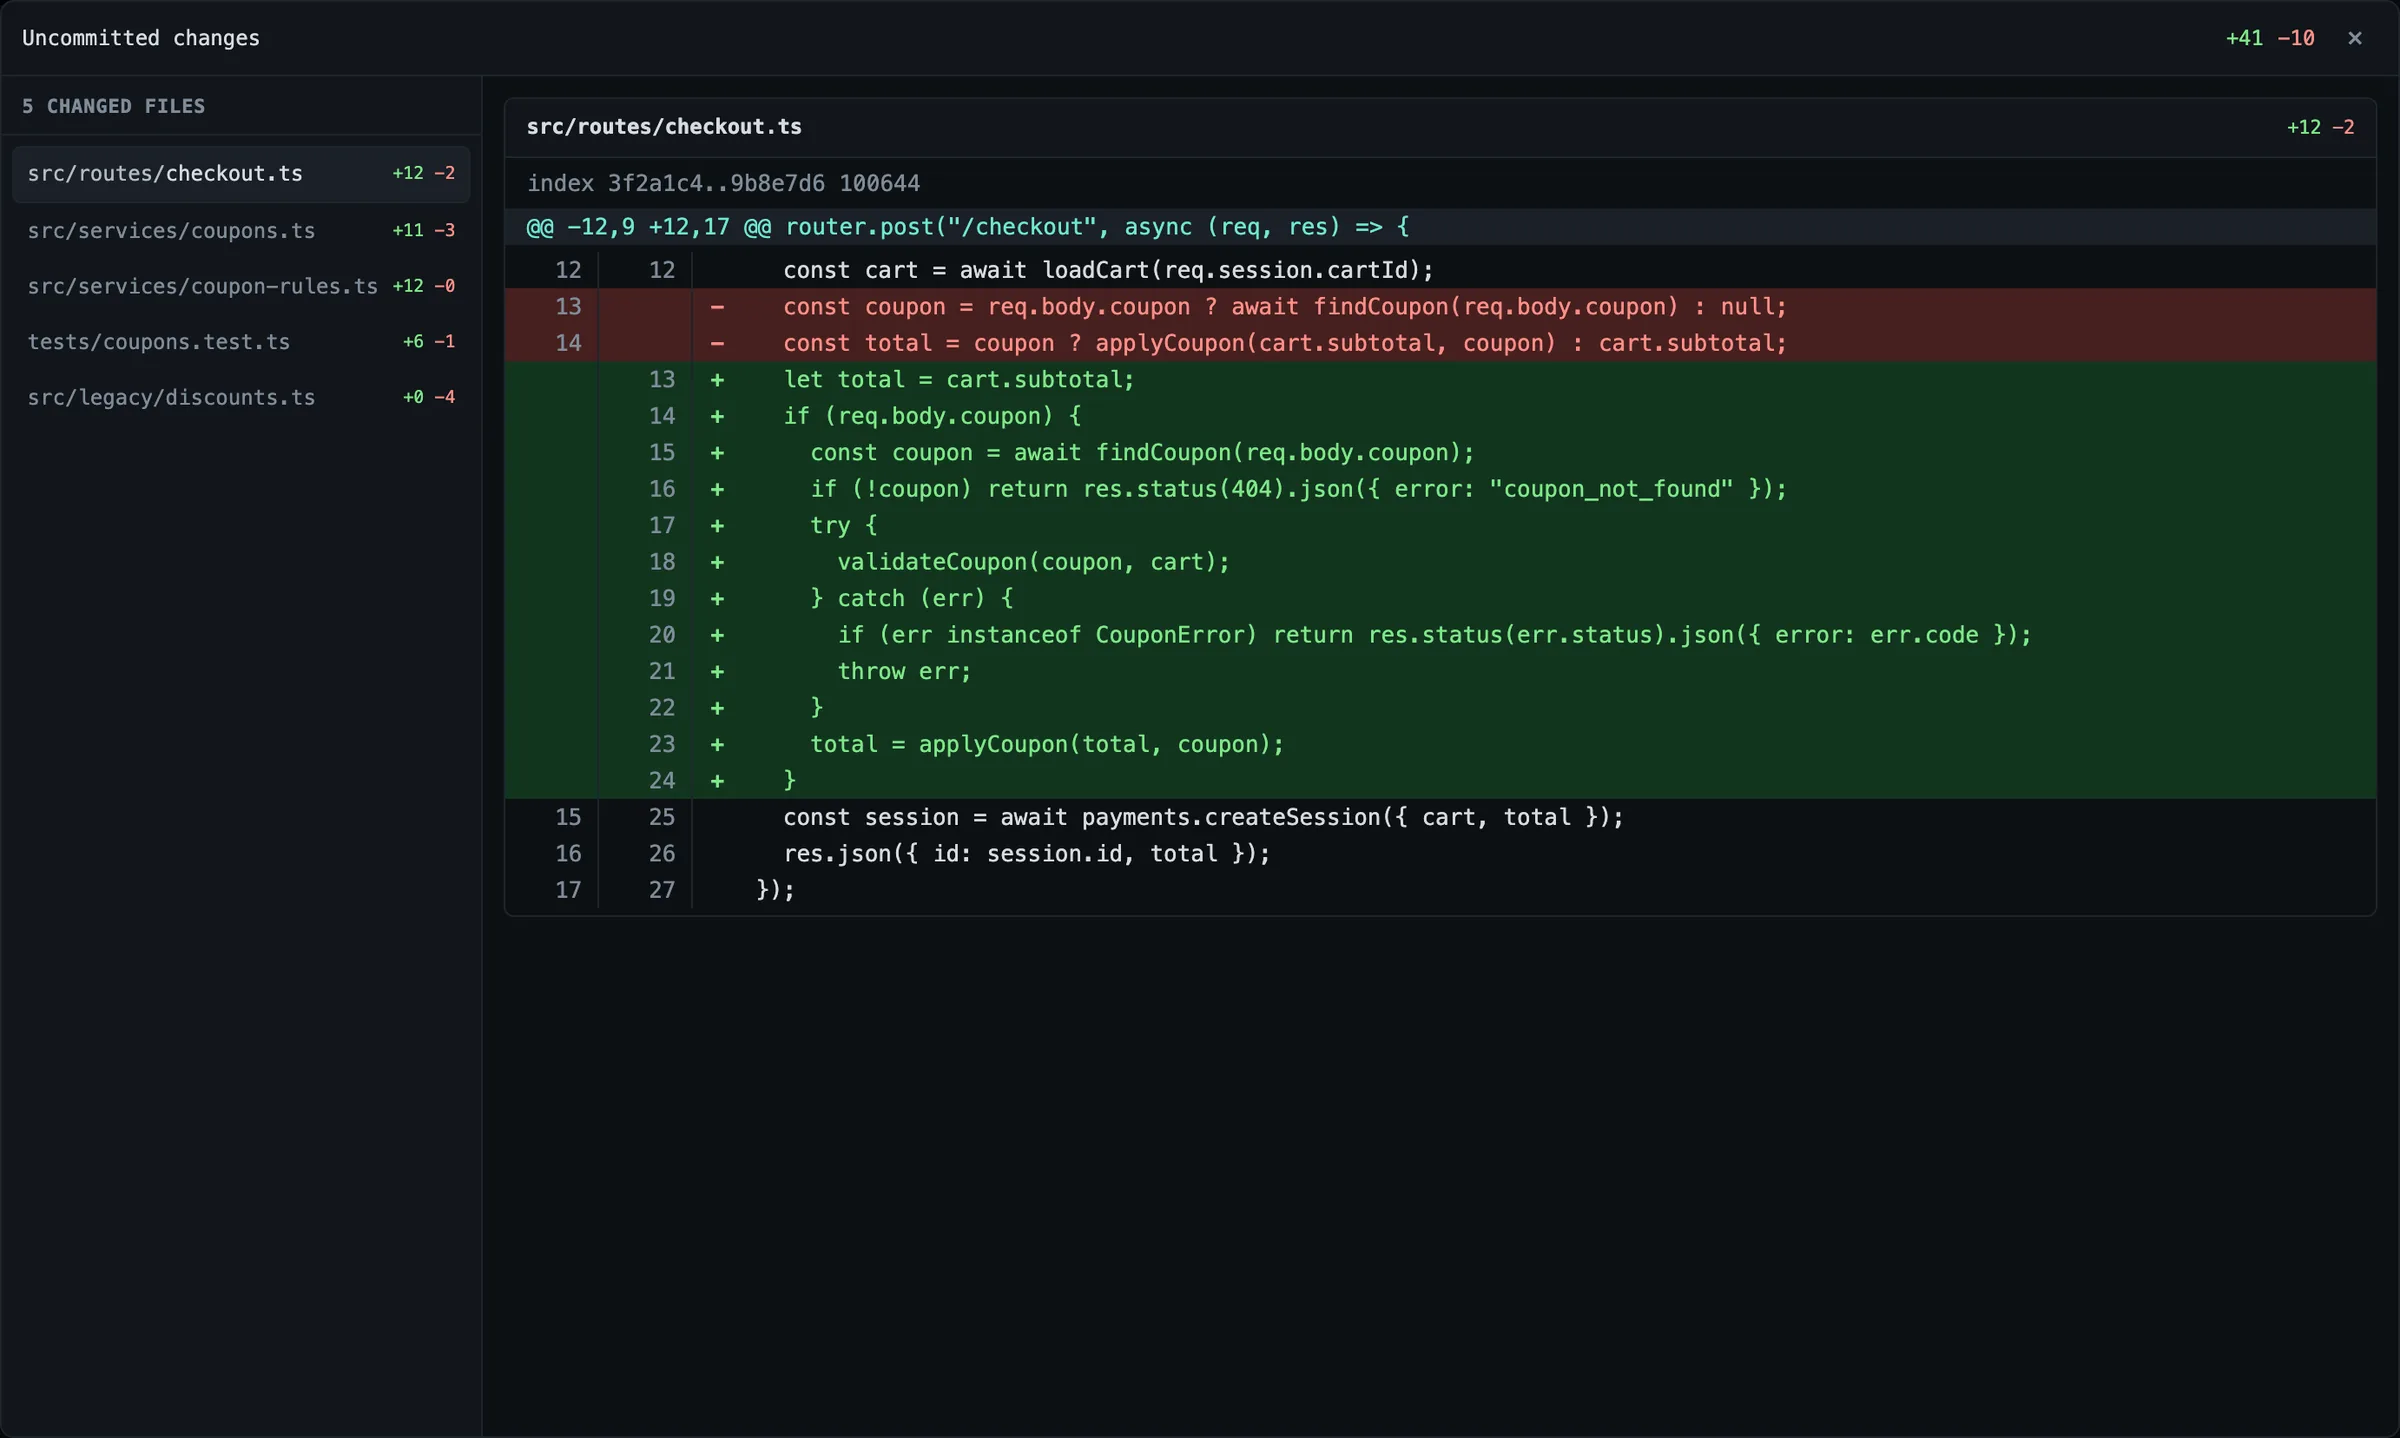Click the src/routes/checkout.ts diff header title

coord(664,127)
